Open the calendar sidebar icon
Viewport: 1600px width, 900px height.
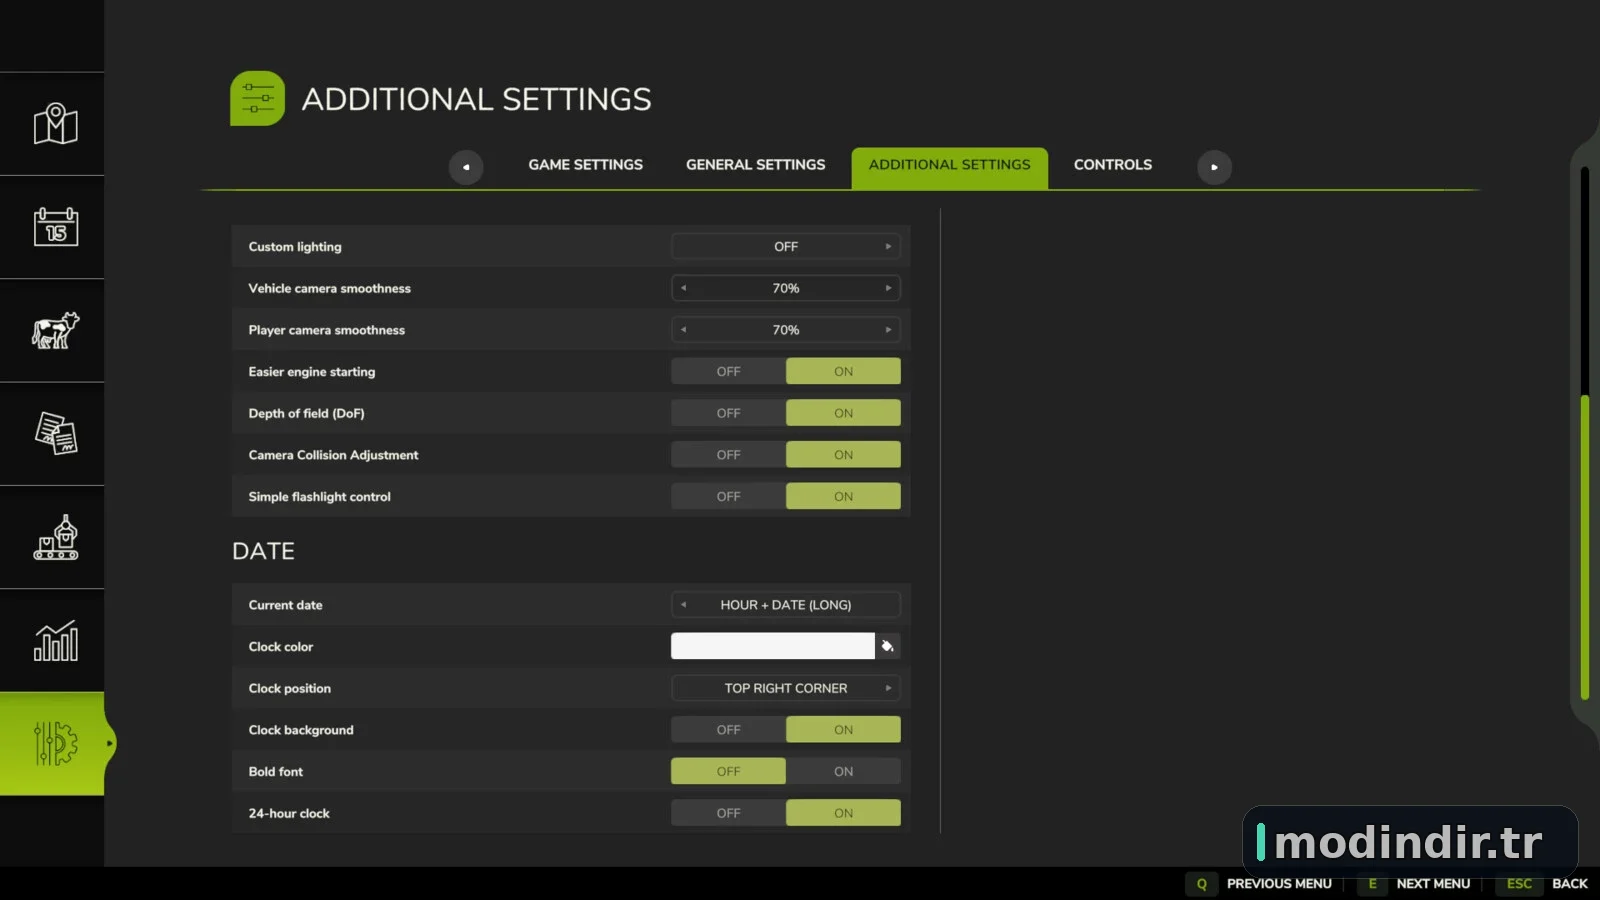click(x=55, y=227)
